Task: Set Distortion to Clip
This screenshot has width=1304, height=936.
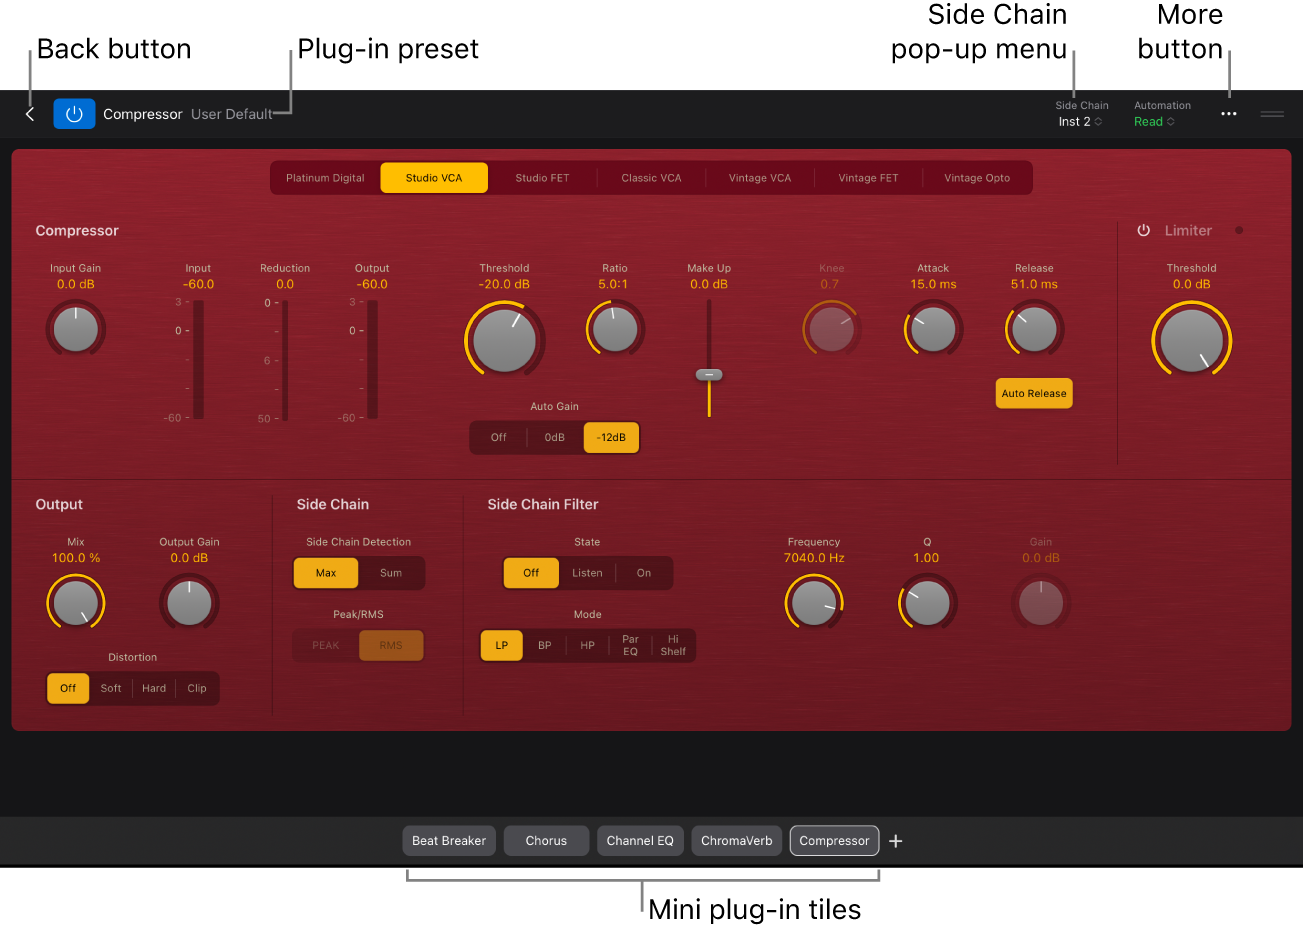Action: click(x=197, y=688)
